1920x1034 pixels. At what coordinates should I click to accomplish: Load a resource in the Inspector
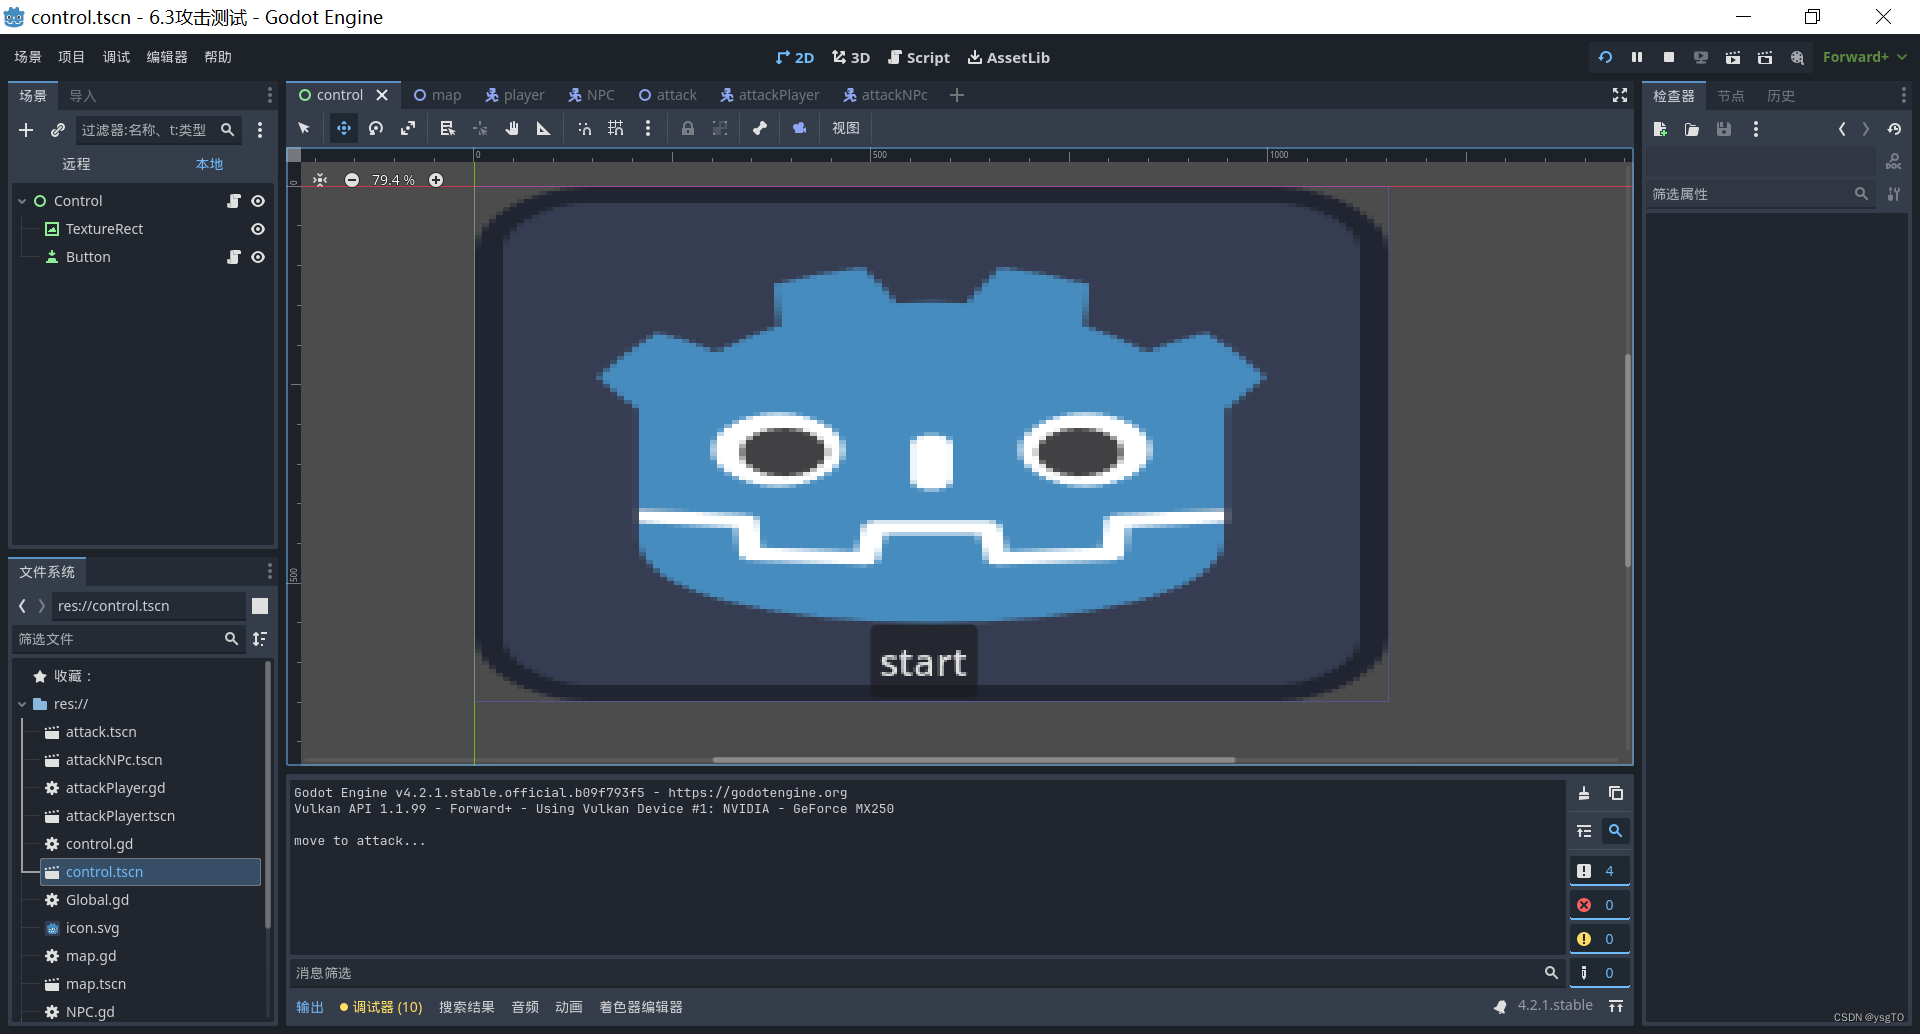click(x=1692, y=129)
